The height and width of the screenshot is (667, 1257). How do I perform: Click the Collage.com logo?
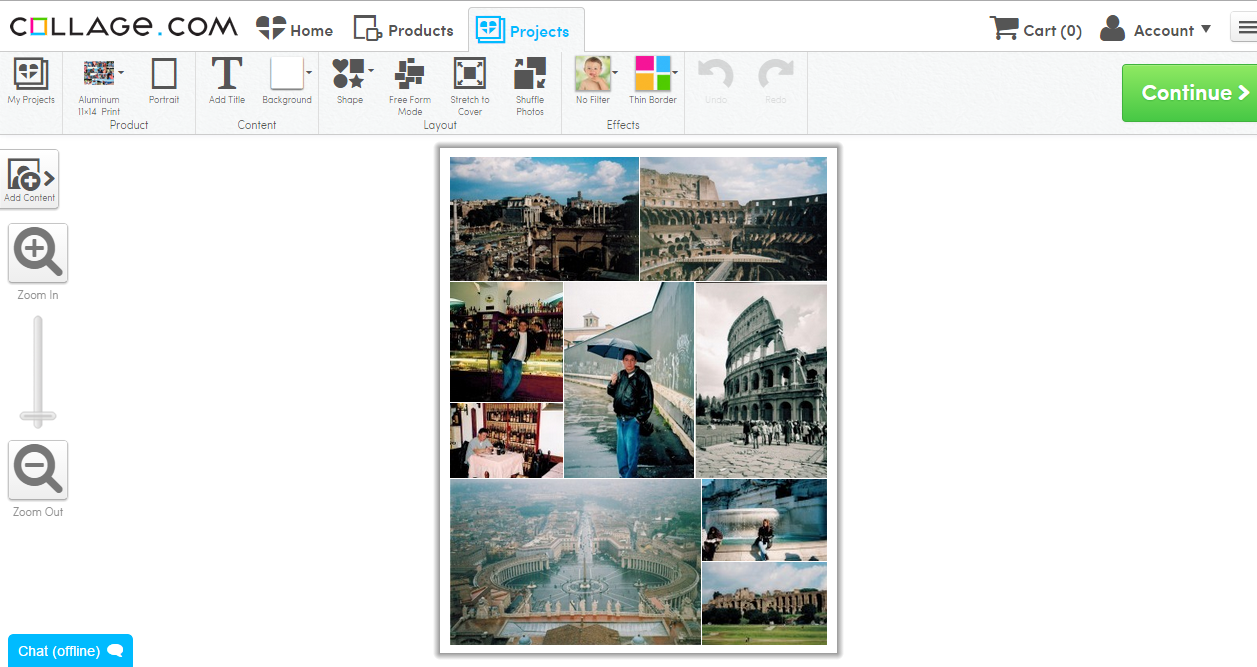click(x=124, y=27)
